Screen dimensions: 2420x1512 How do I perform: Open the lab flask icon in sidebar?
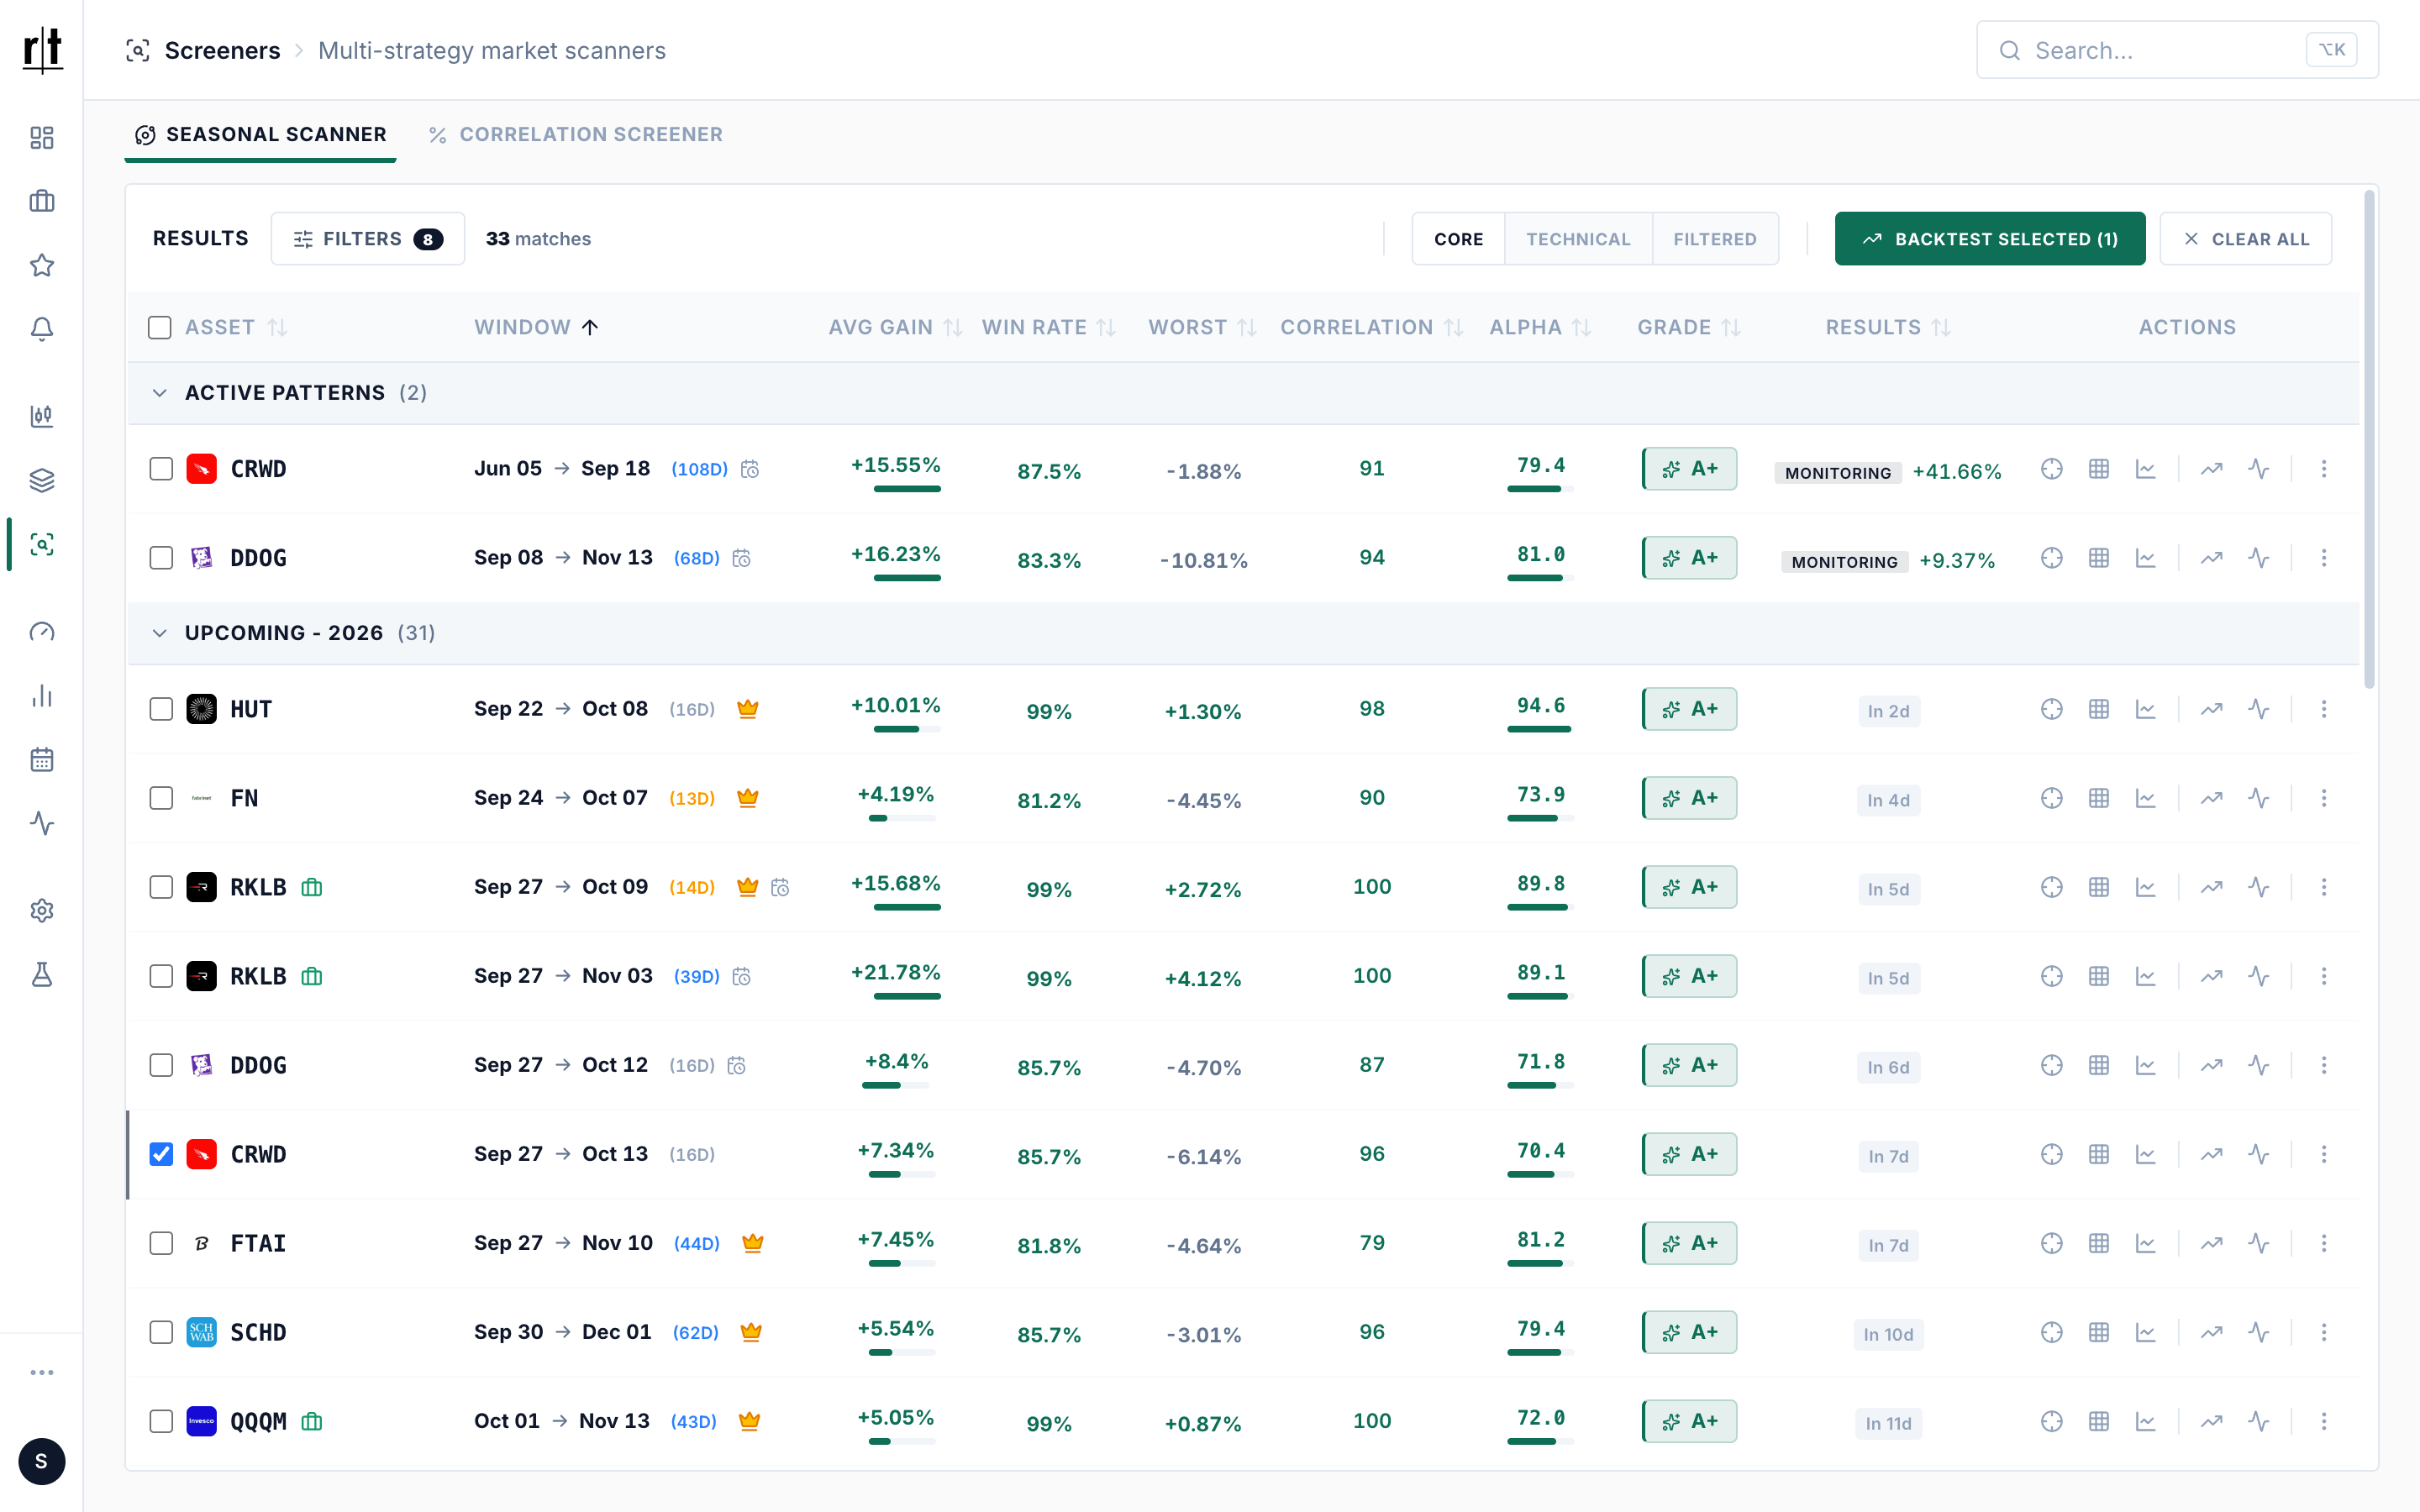42,975
